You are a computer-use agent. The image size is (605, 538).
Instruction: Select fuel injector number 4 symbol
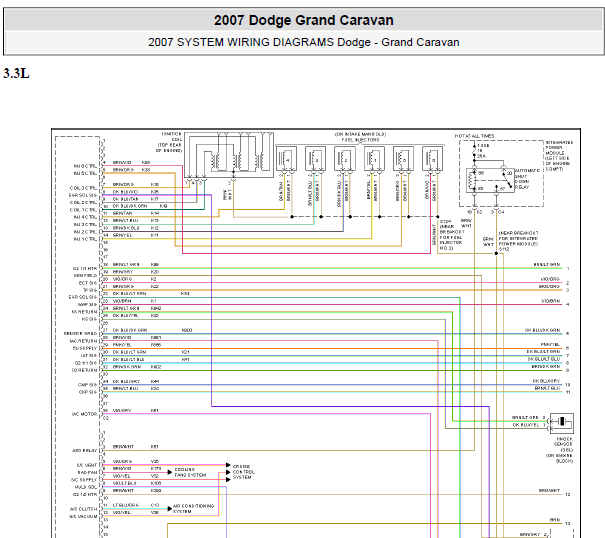(x=286, y=159)
